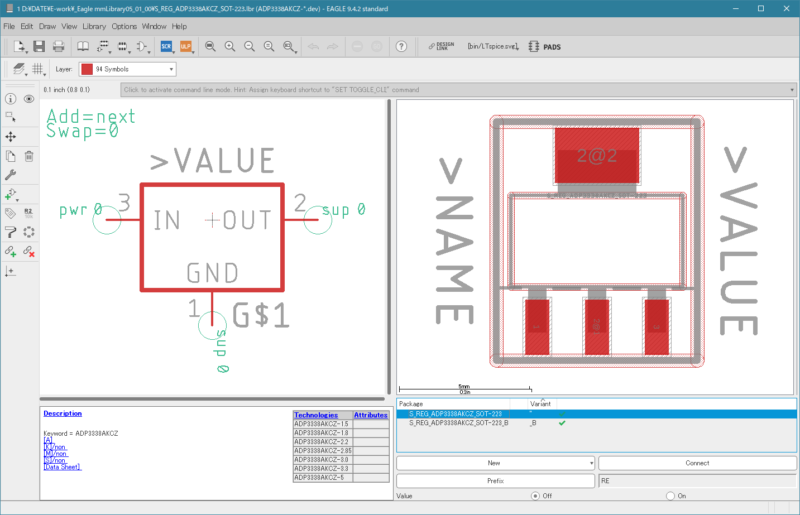Select the Value On radio button

click(x=670, y=496)
